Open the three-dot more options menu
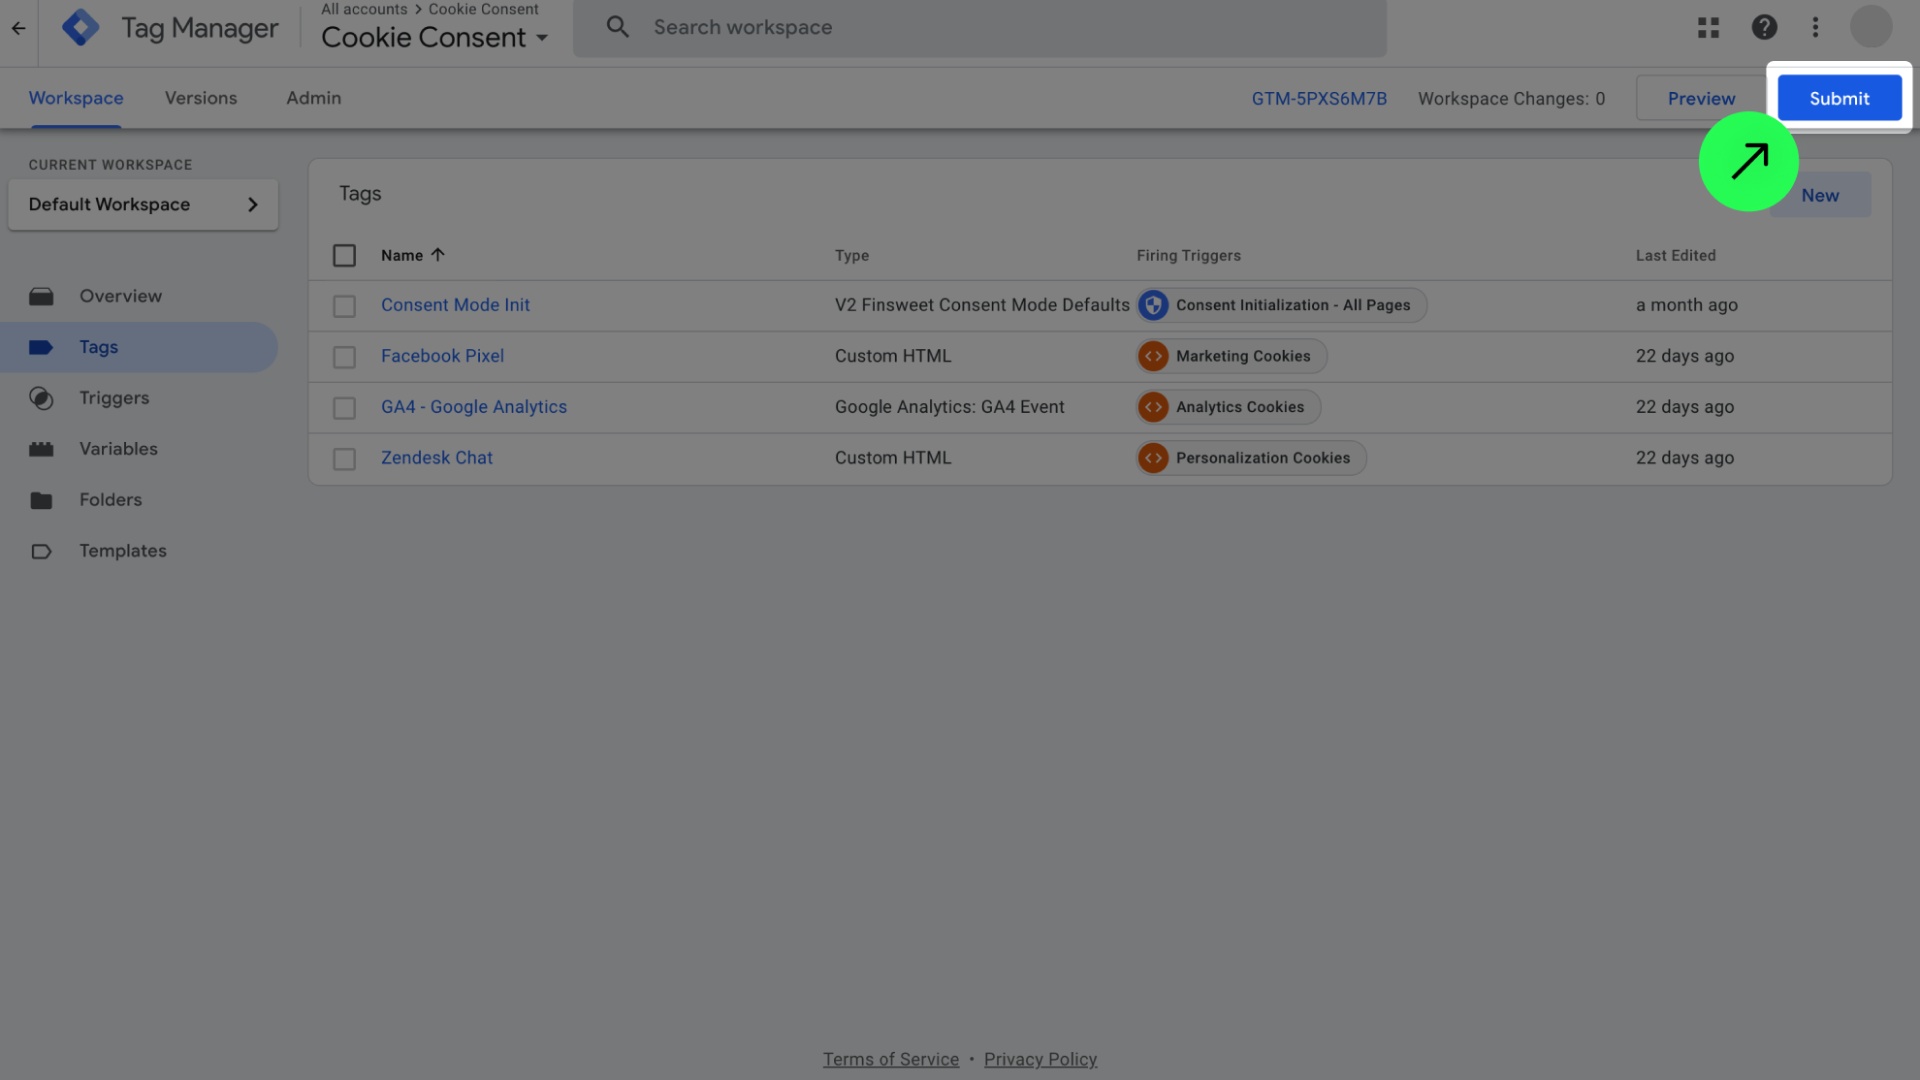This screenshot has width=1920, height=1080. click(1815, 28)
